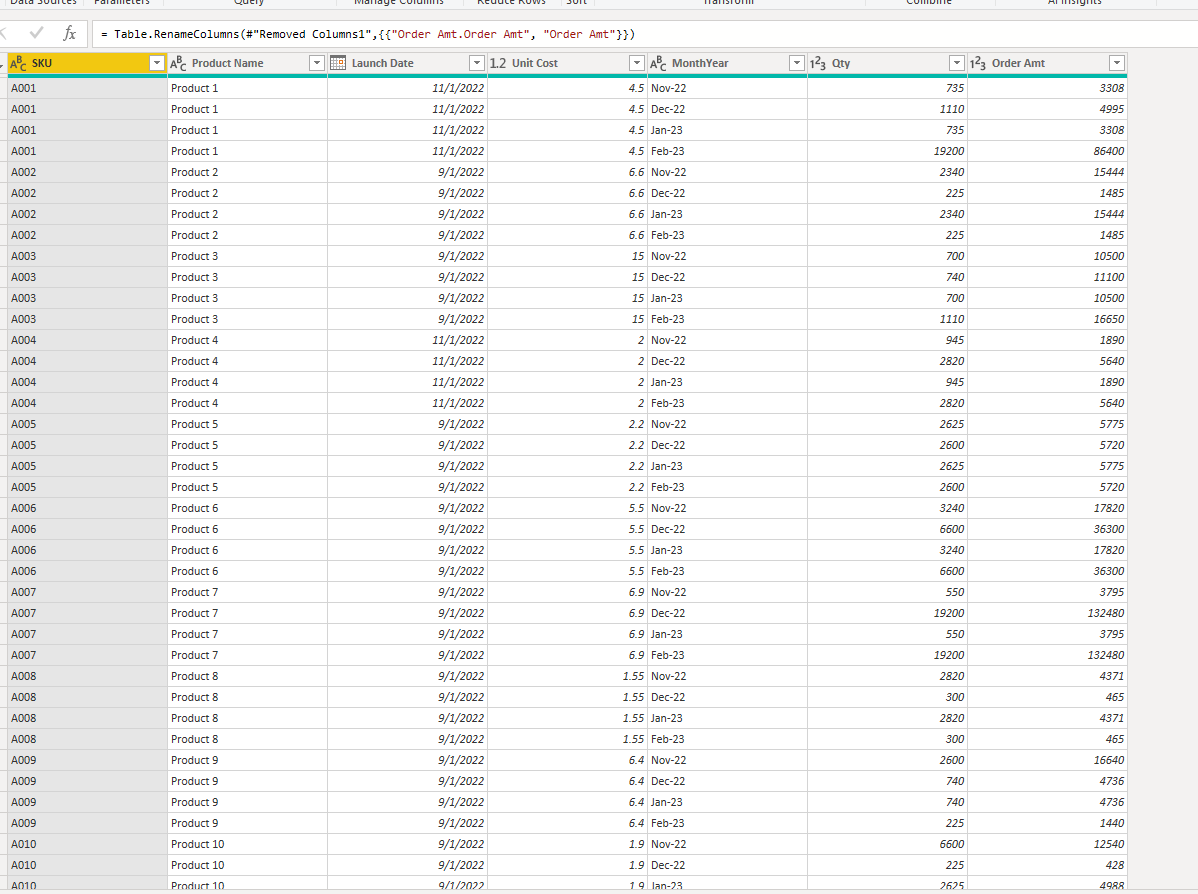Select the Product Name column header
1198x894 pixels.
click(x=248, y=63)
